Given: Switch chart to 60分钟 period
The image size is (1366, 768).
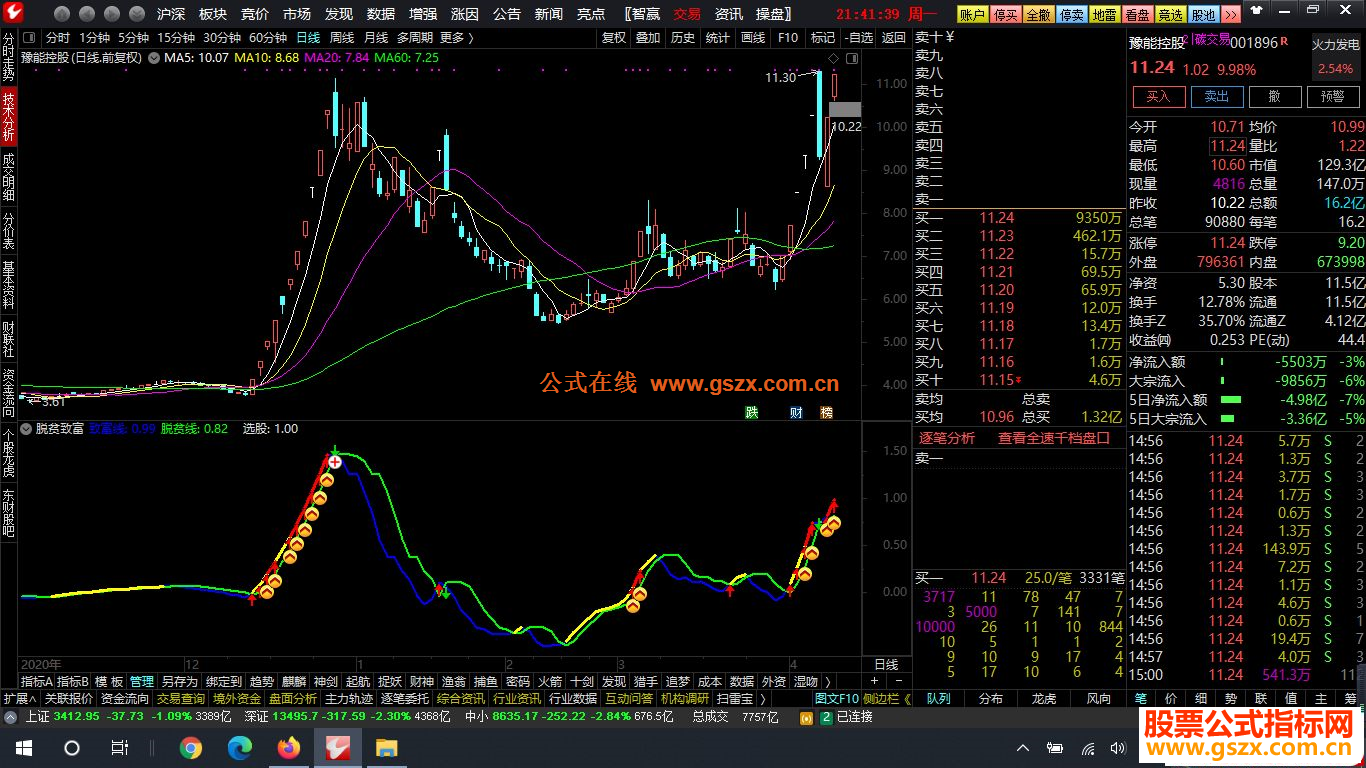Looking at the screenshot, I should coord(269,38).
